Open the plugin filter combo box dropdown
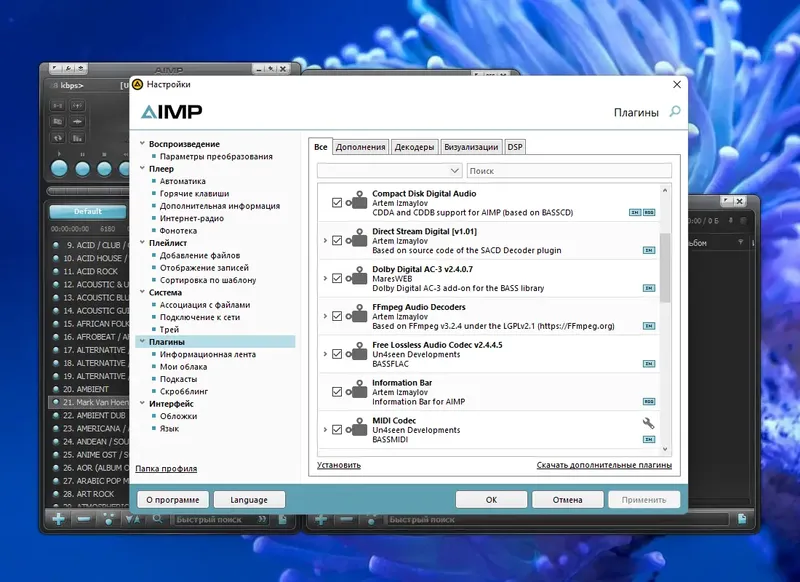Viewport: 800px width, 582px height. pyautogui.click(x=389, y=170)
